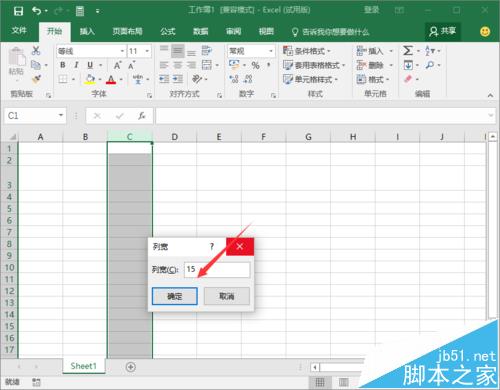Switch to the Review tab
Viewport: 500px width, 390px height.
(233, 31)
